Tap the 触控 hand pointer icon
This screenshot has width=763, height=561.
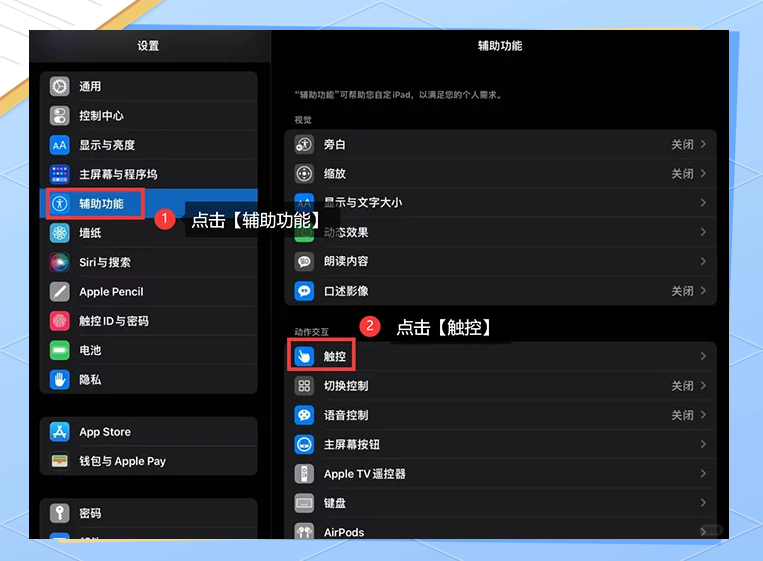[304, 356]
